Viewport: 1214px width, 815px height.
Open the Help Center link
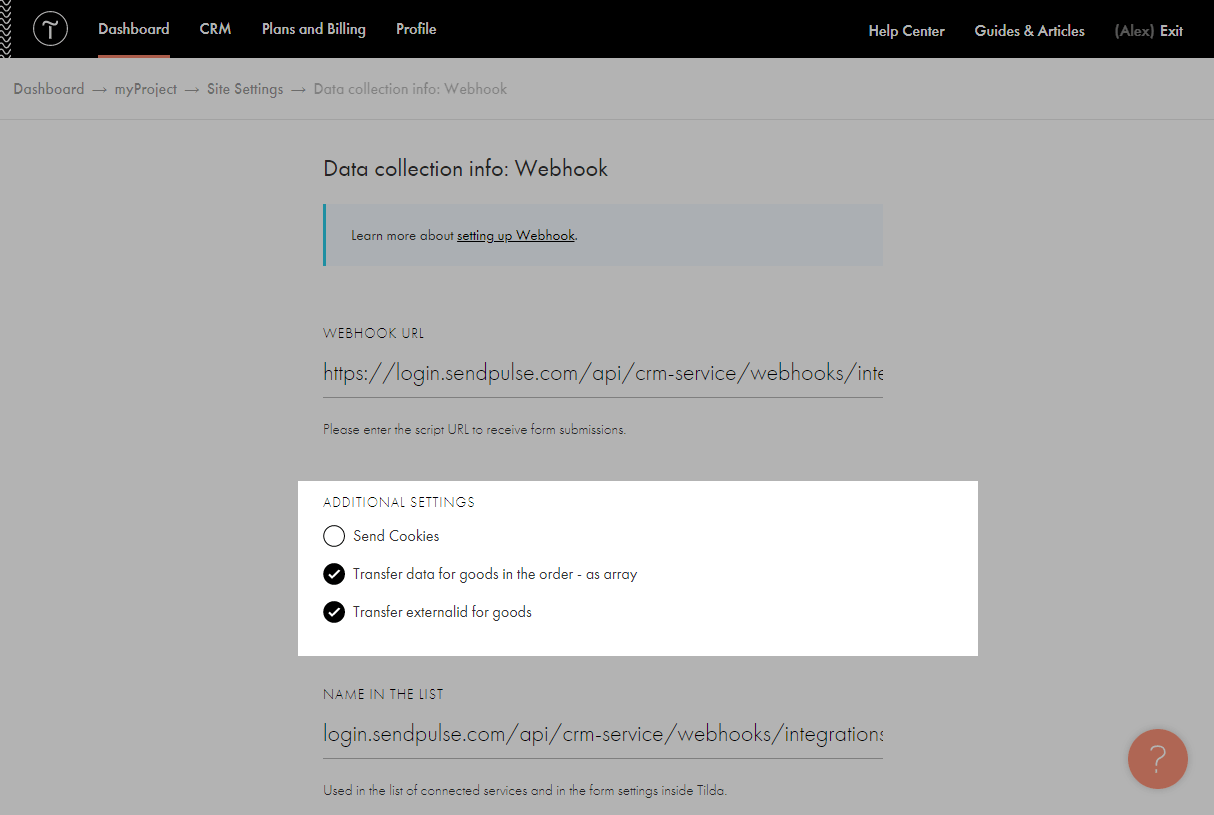(906, 31)
